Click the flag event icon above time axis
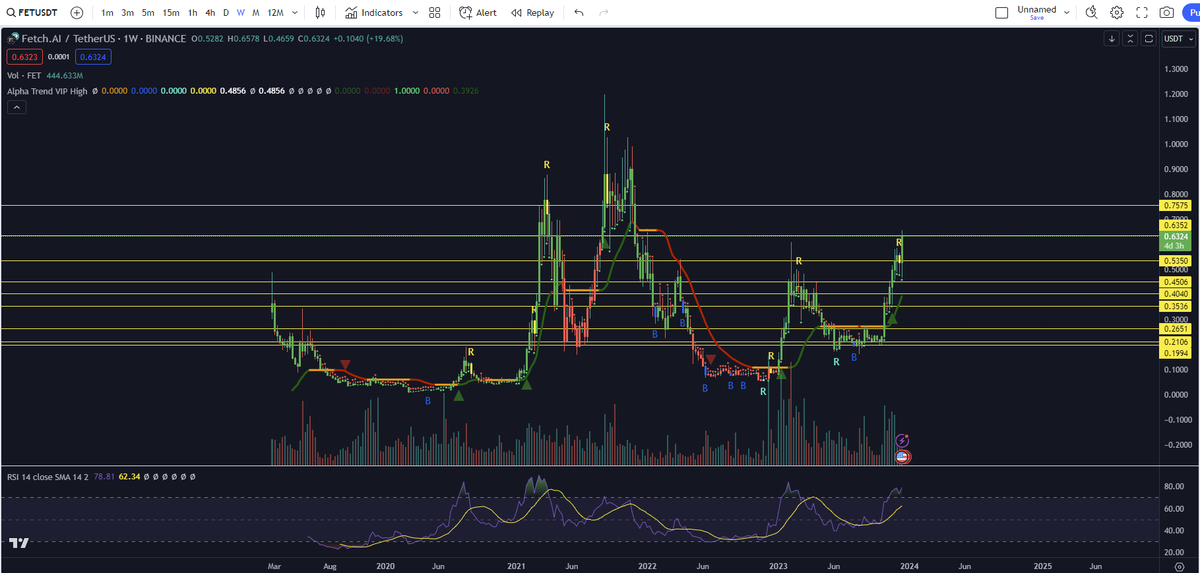Screen dimensions: 1200x573 (902, 456)
